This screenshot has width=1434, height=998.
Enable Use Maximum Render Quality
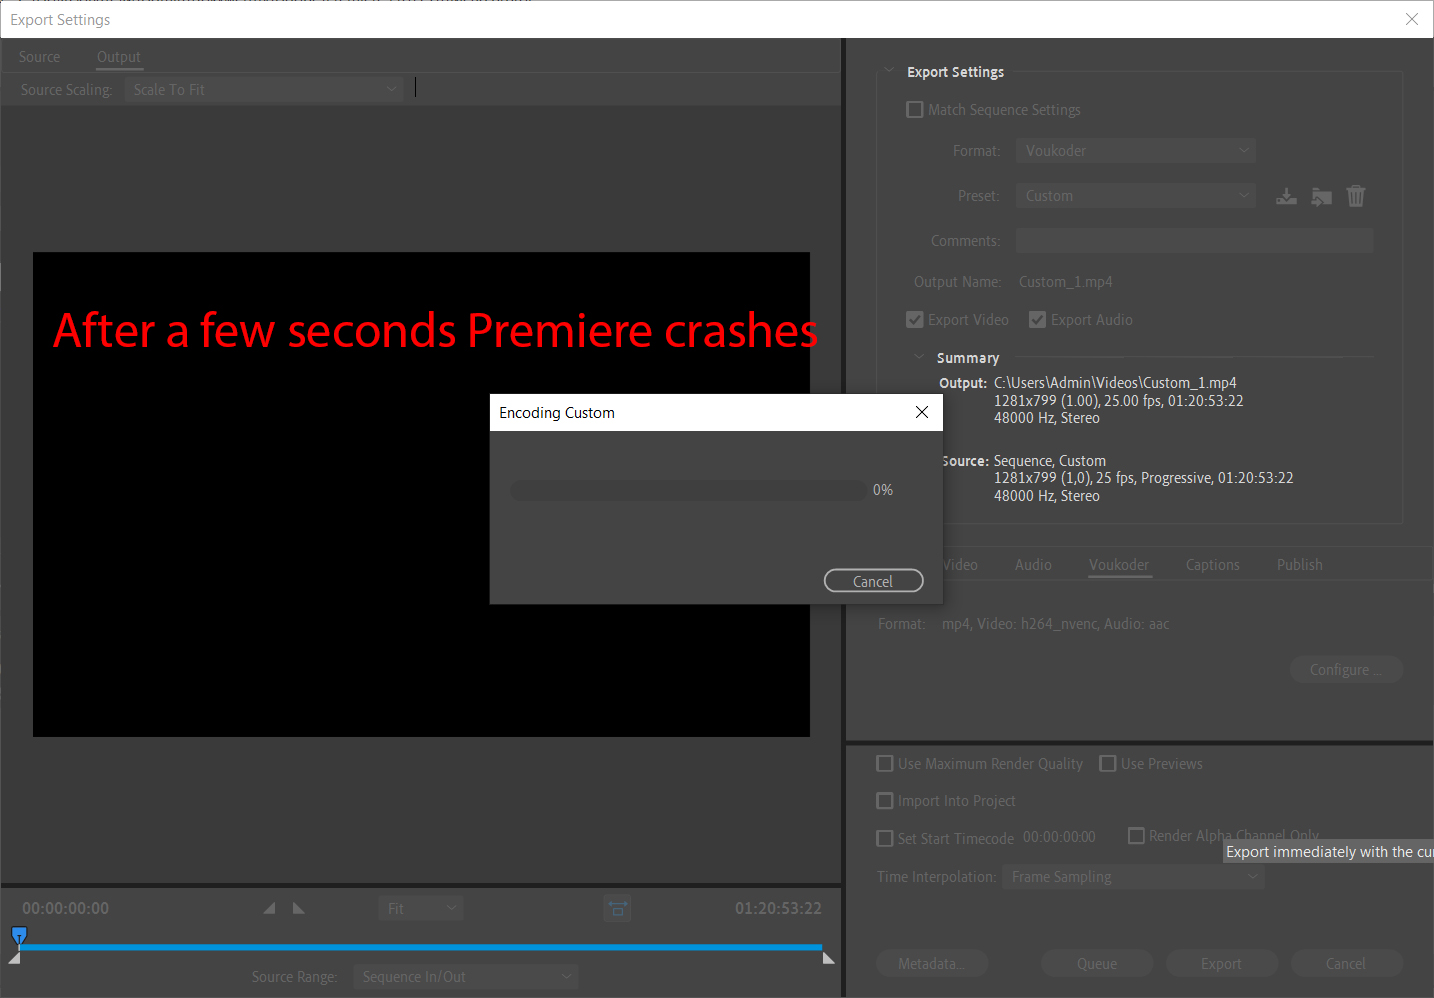pos(885,764)
